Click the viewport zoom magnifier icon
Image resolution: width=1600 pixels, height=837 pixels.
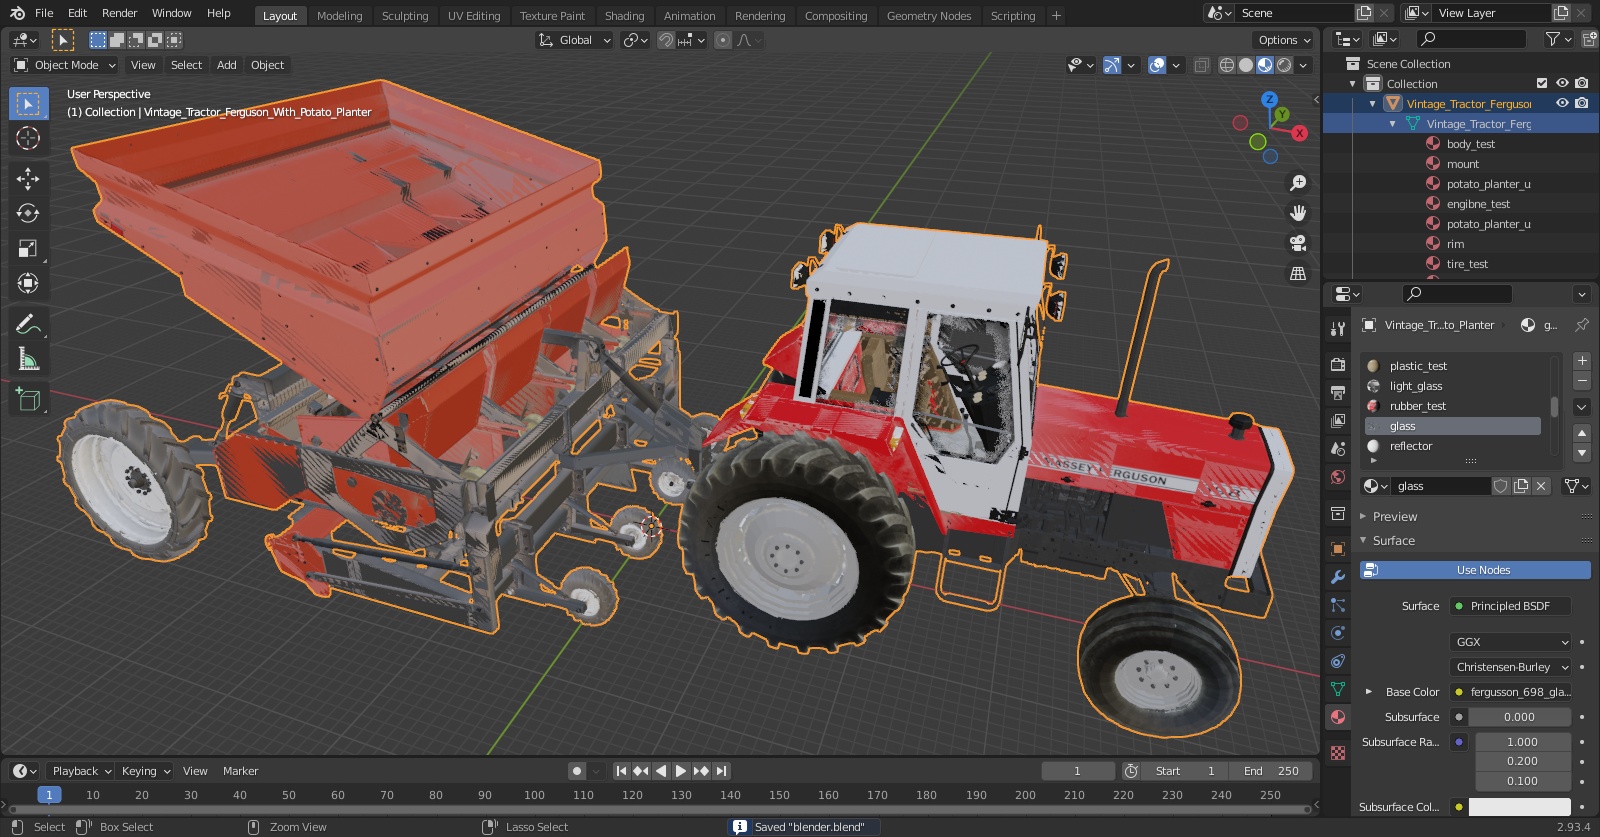[x=1298, y=183]
